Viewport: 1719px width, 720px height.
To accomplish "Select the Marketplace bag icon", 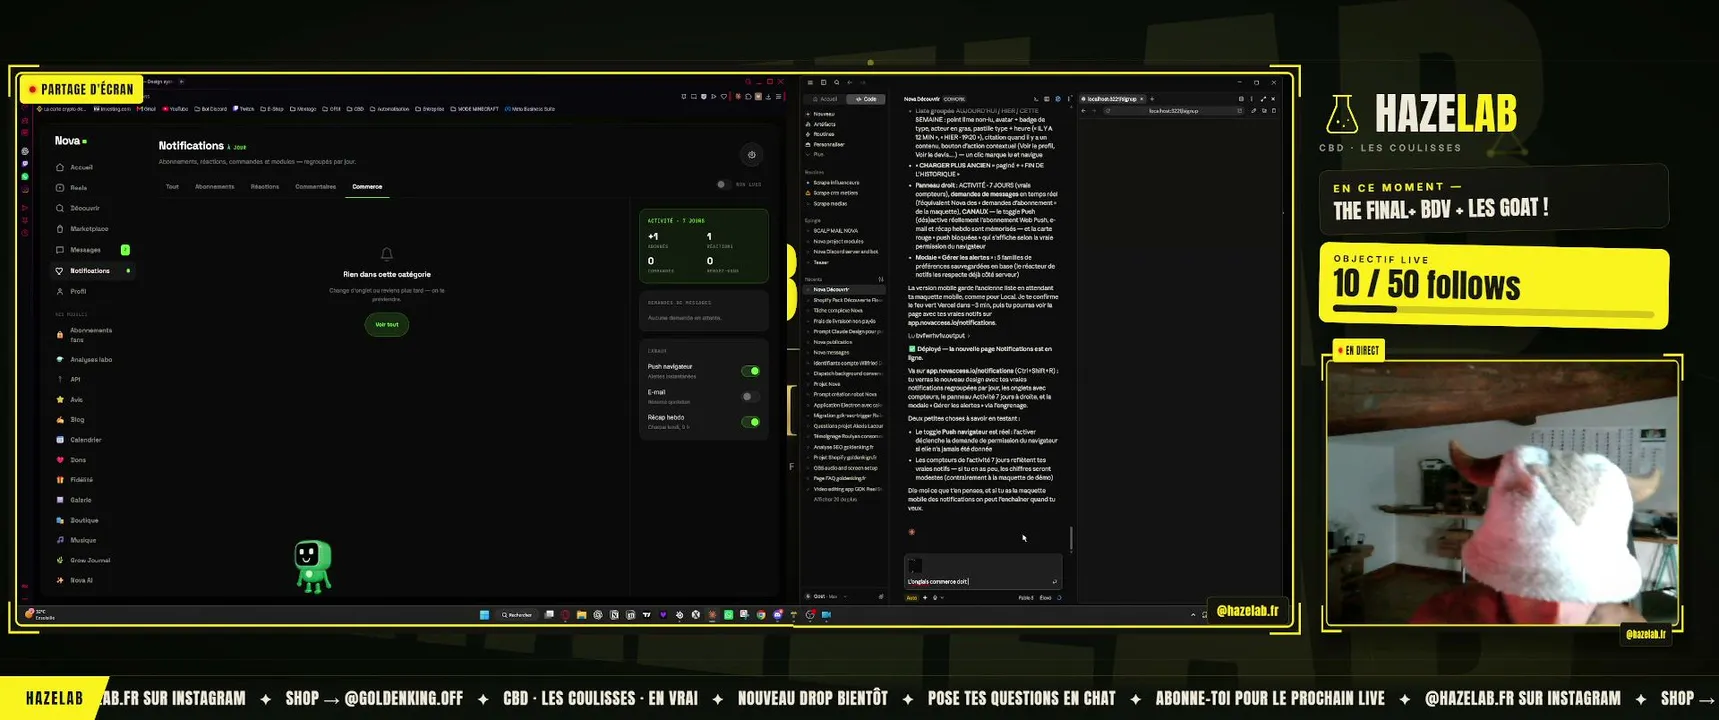I will tap(60, 229).
